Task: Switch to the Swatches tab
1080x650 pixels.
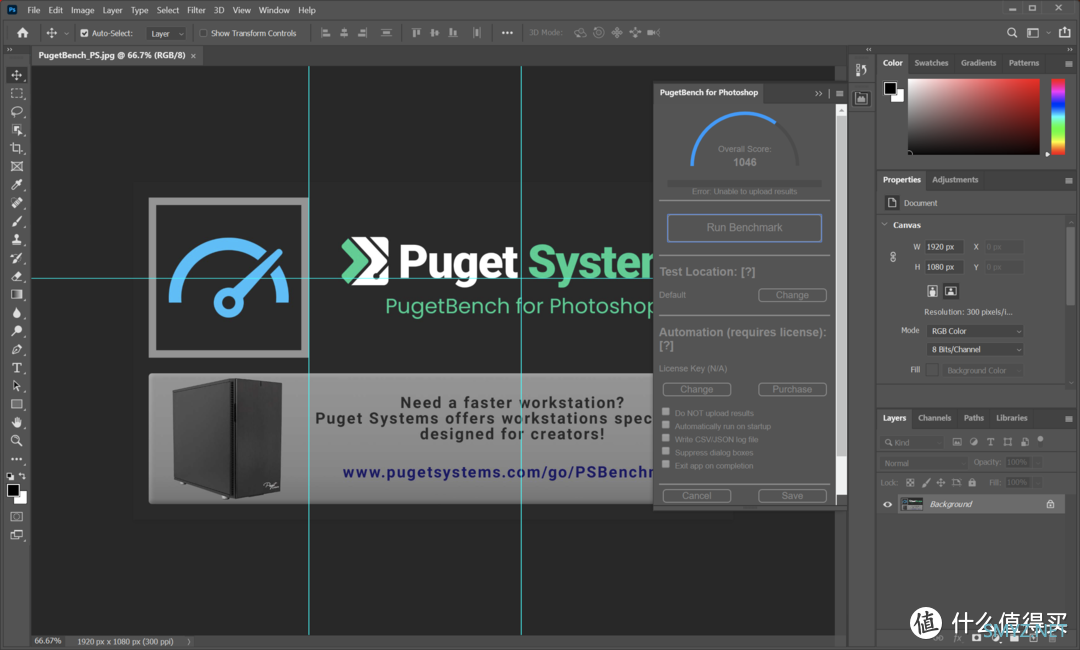Action: tap(931, 63)
